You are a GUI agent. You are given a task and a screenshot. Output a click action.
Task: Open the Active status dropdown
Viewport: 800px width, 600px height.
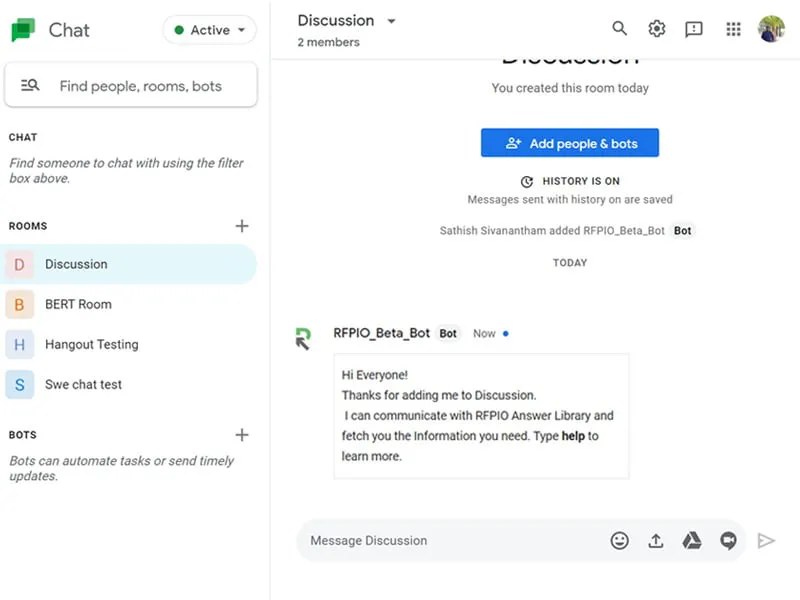pos(208,30)
